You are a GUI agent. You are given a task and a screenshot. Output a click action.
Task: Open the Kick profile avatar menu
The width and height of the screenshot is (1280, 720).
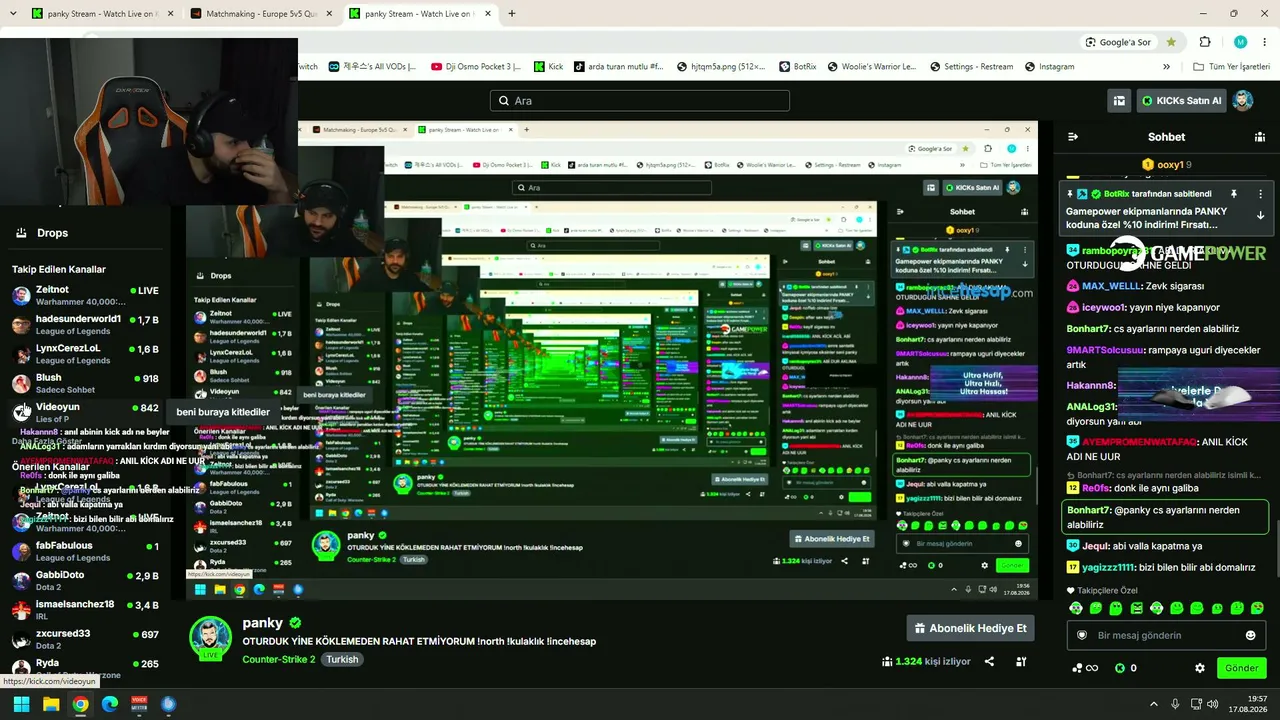click(1243, 100)
